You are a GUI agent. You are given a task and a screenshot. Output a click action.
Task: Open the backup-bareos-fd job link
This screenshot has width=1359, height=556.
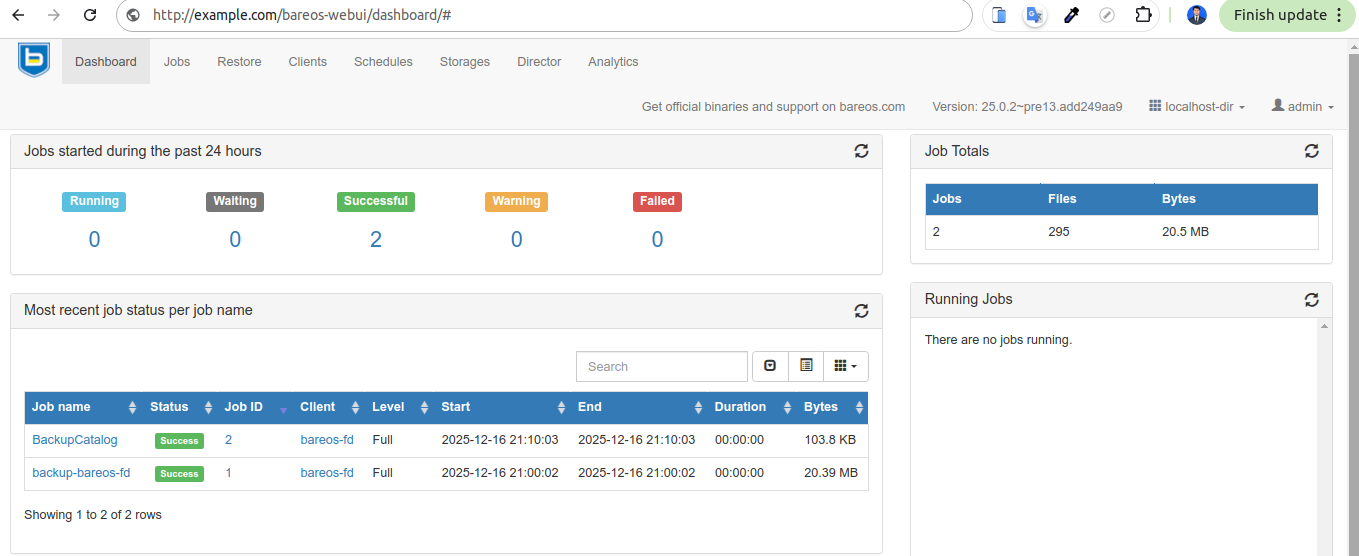(81, 473)
